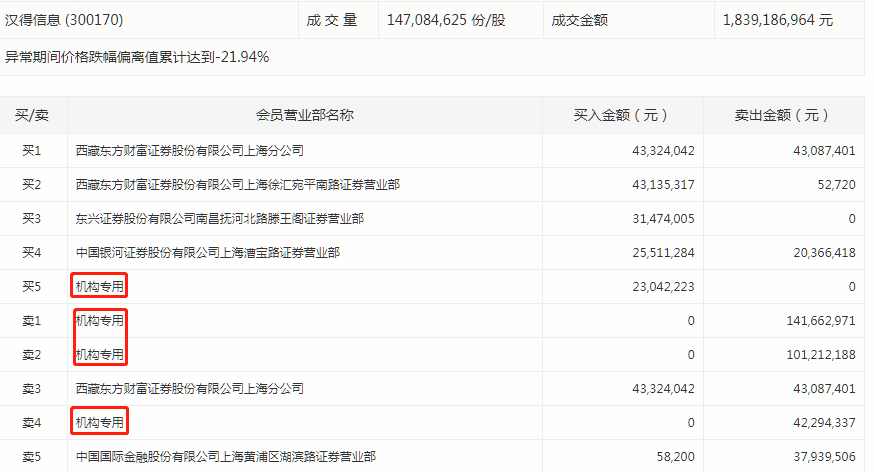Viewport: 874px width, 472px height.
Task: Select the 卖2 row label
Action: 32,354
